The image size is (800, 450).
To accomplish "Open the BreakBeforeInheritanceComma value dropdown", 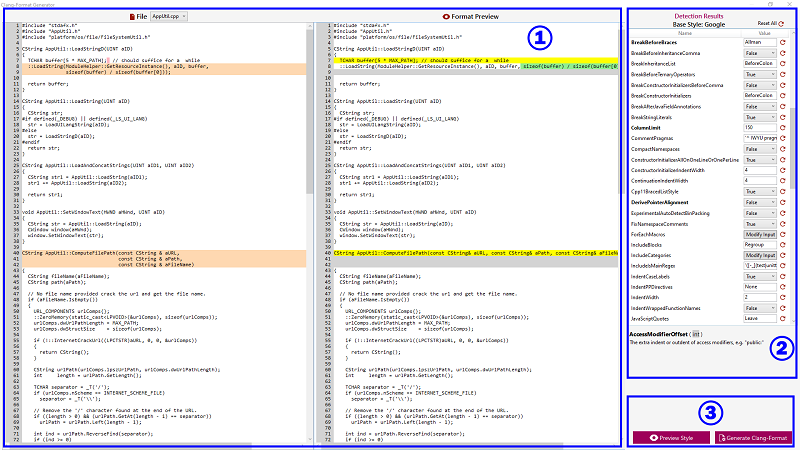I will tap(760, 53).
